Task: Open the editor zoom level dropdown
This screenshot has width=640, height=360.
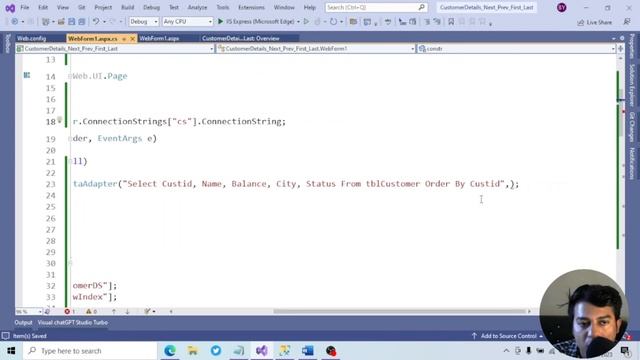Action: pyautogui.click(x=29, y=311)
